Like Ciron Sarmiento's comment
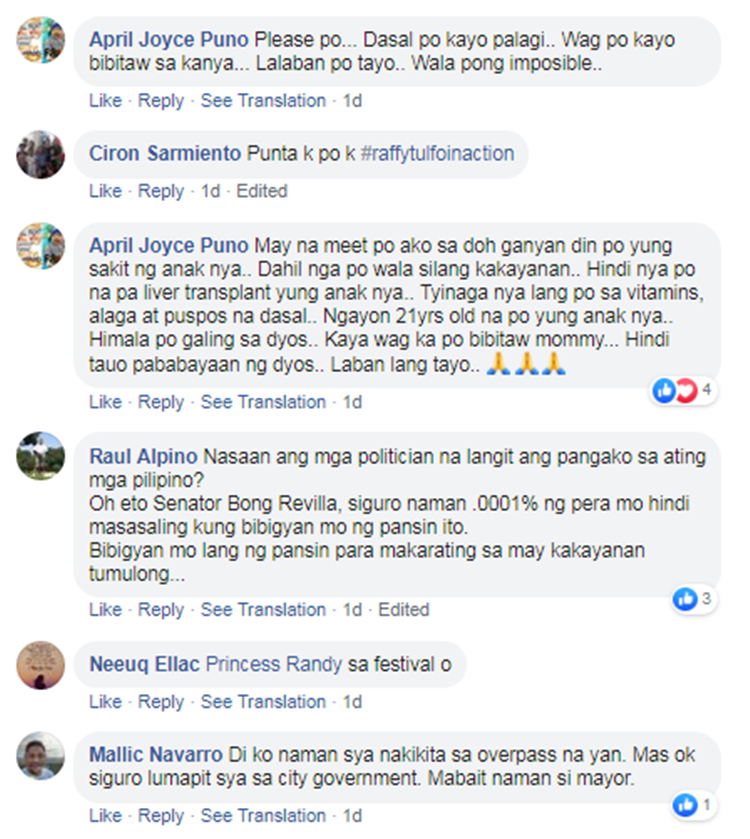 105,191
